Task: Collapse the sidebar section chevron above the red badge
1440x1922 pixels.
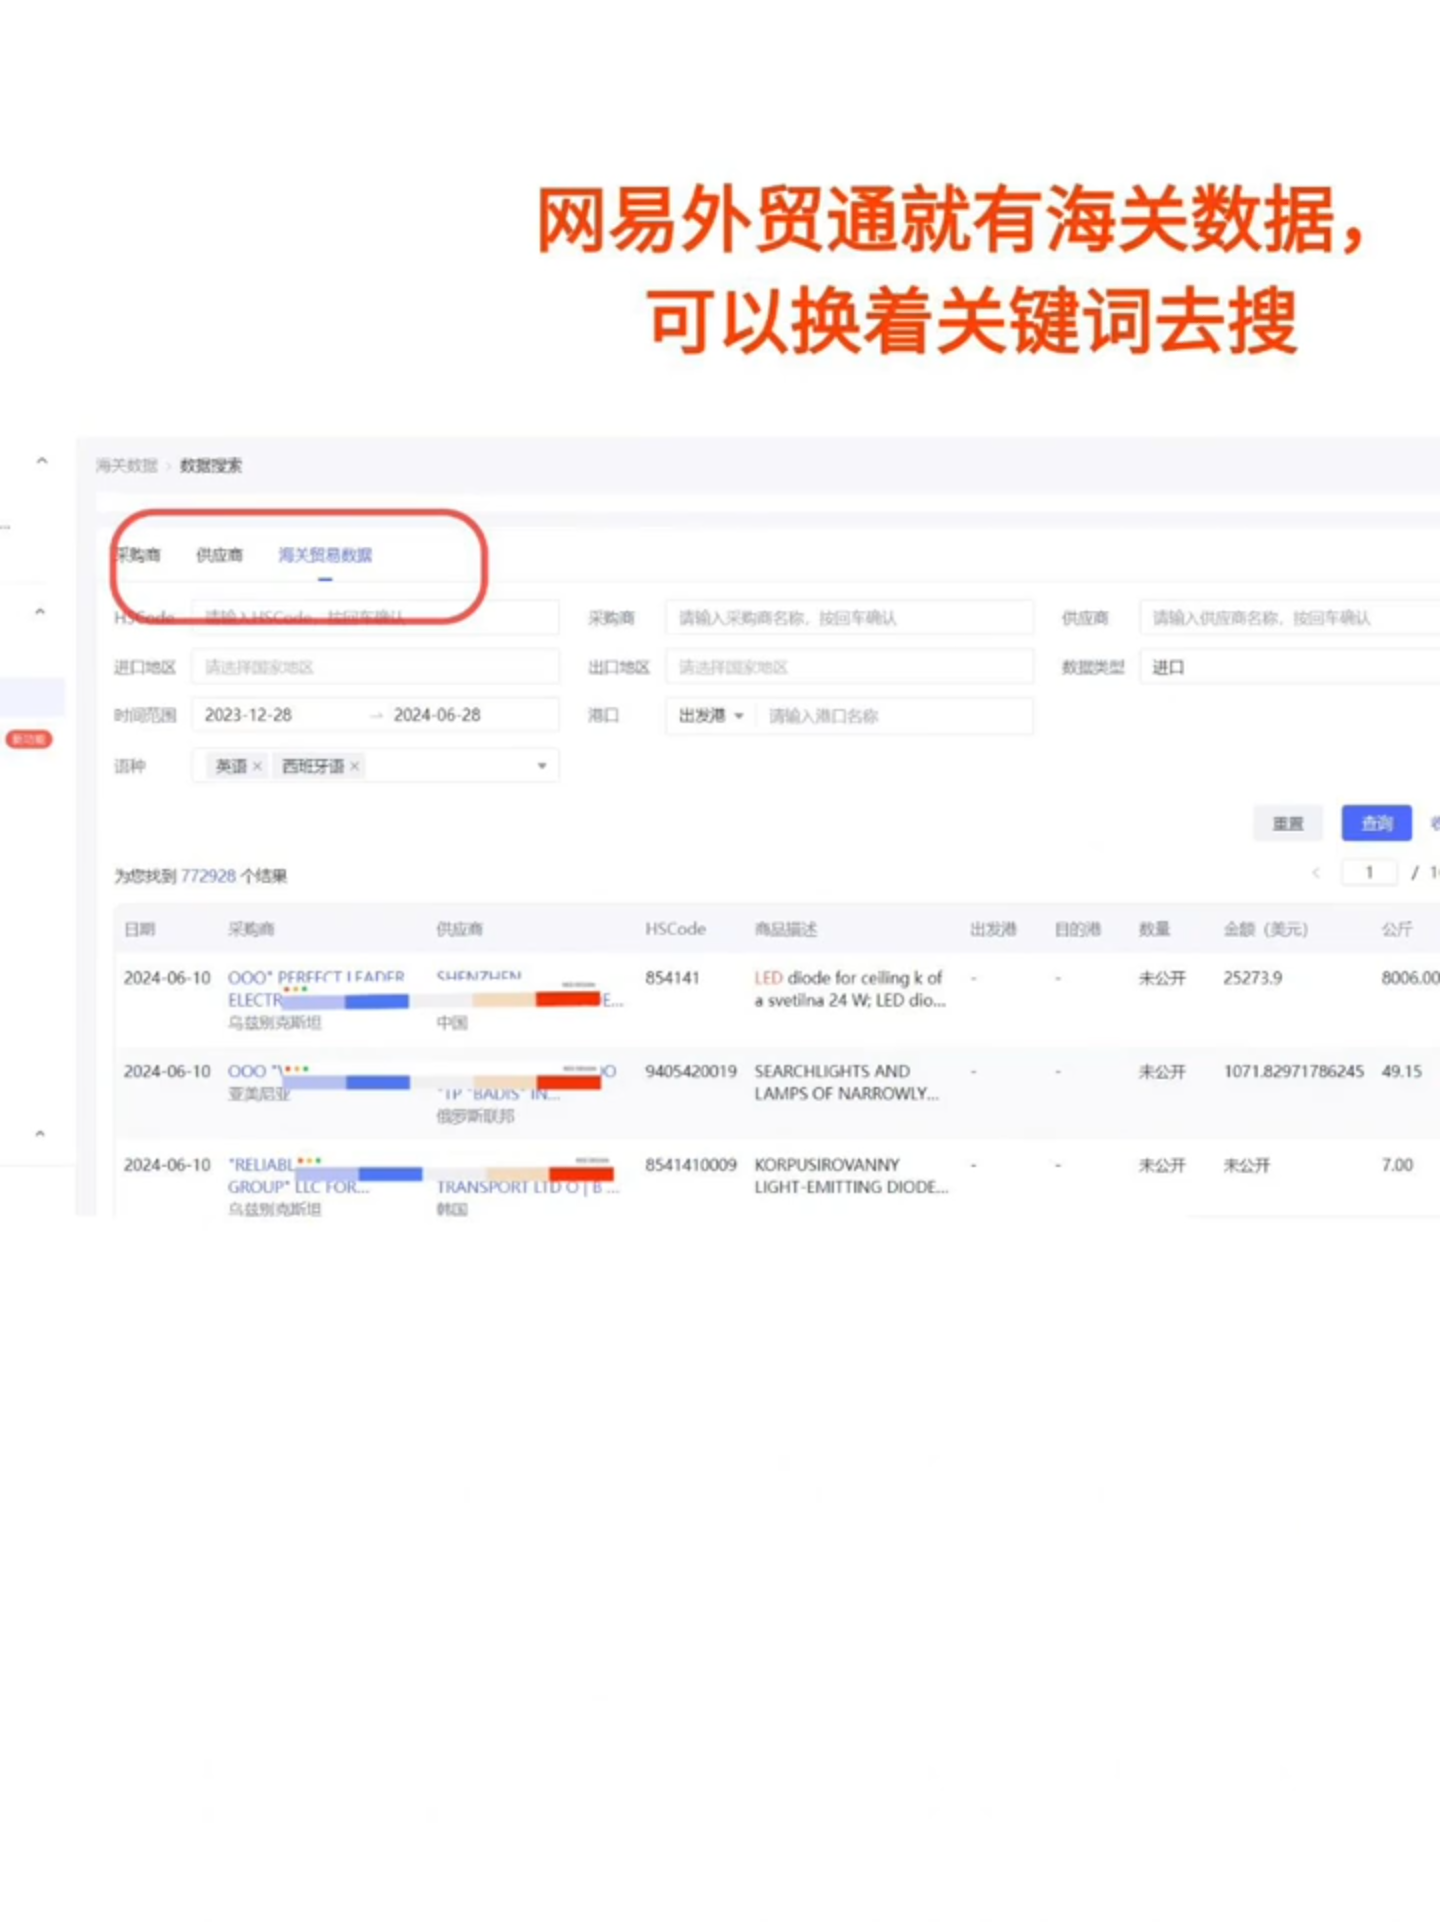Action: 40,611
